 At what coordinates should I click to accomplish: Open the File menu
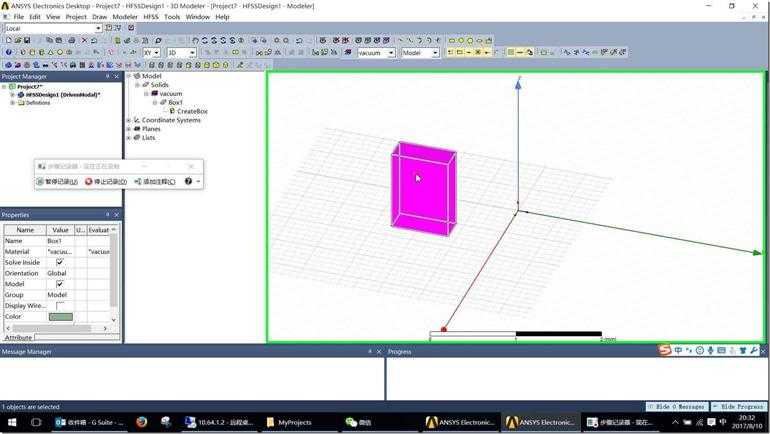point(19,17)
